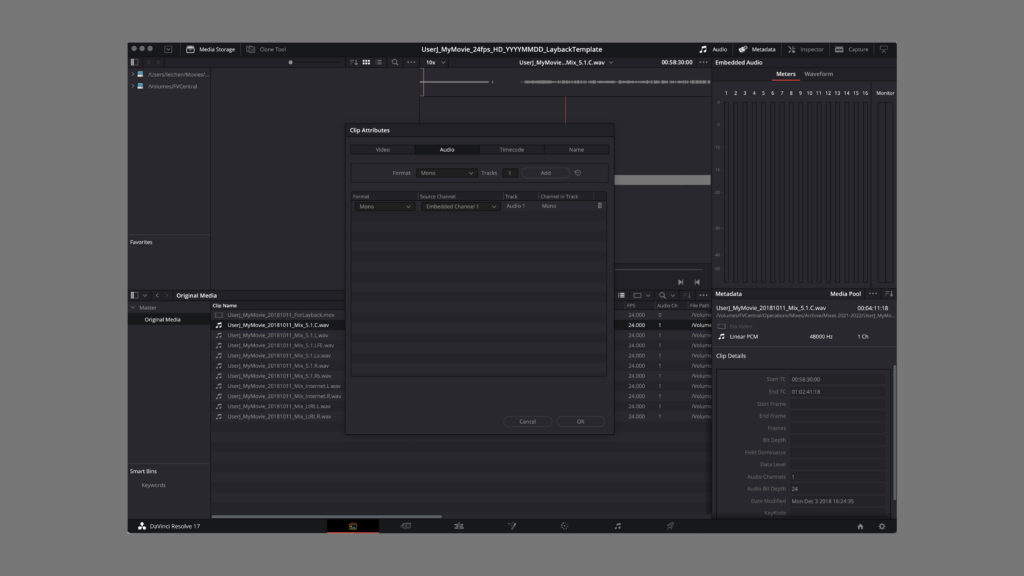Open Project Settings gear icon

click(882, 526)
